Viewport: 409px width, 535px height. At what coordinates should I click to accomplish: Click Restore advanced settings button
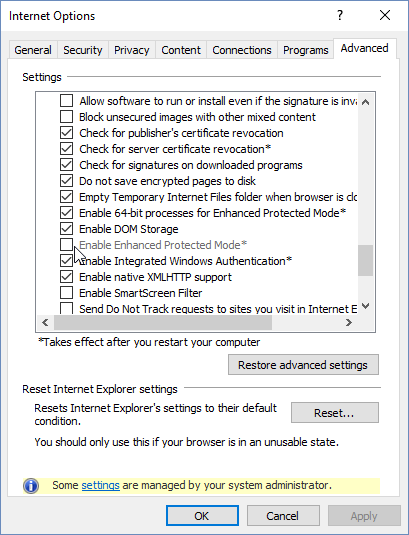coord(303,365)
